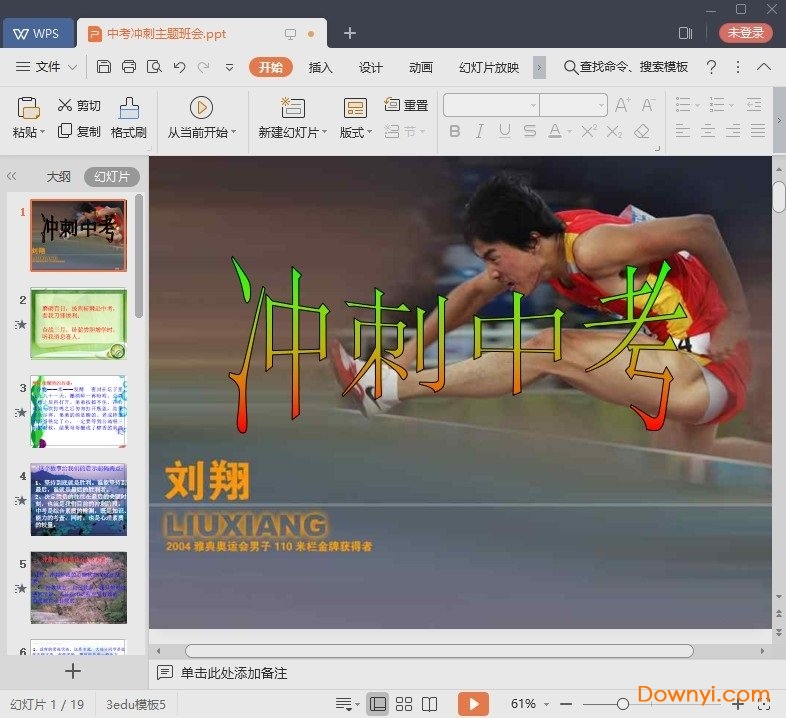Click the 重置 reset button

406,105
